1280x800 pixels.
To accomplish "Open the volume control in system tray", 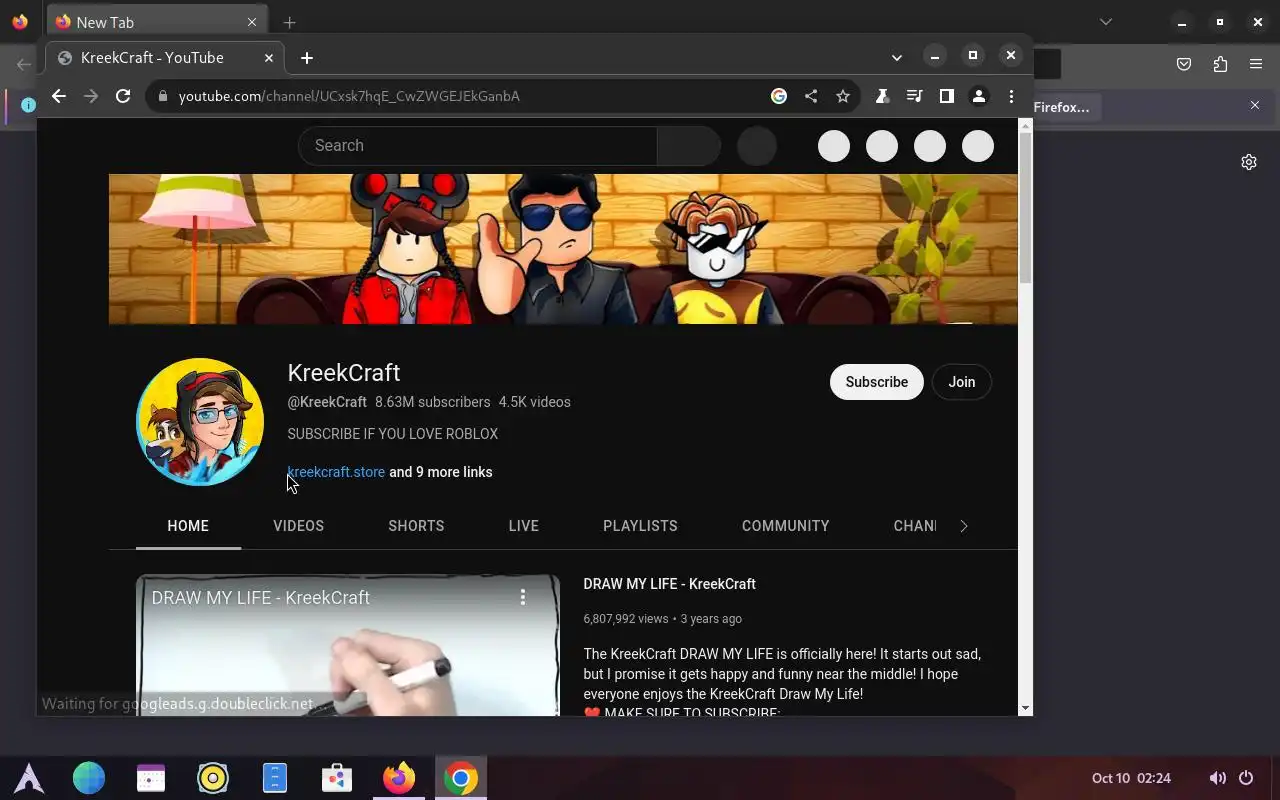I will (x=1217, y=778).
